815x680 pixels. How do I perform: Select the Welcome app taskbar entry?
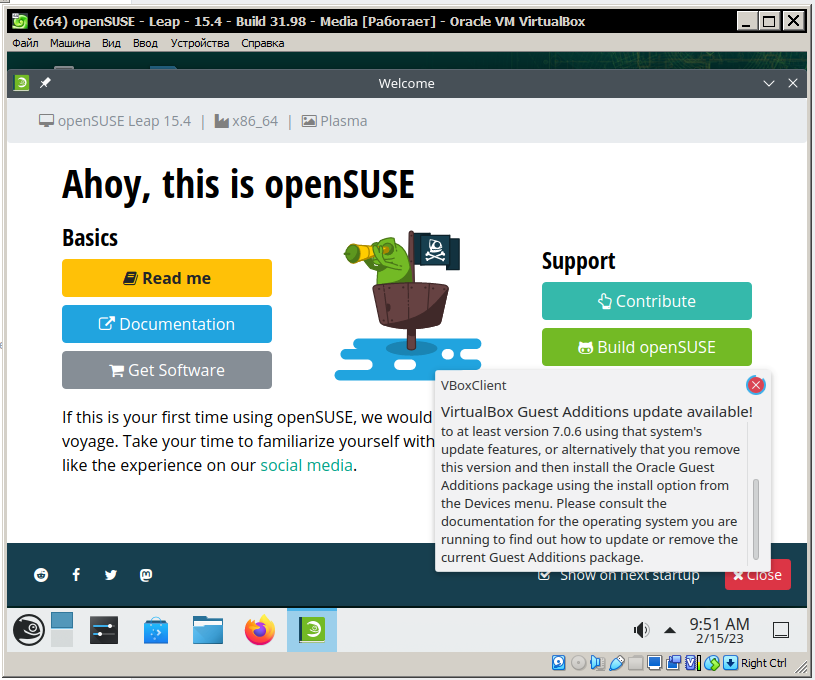click(312, 630)
